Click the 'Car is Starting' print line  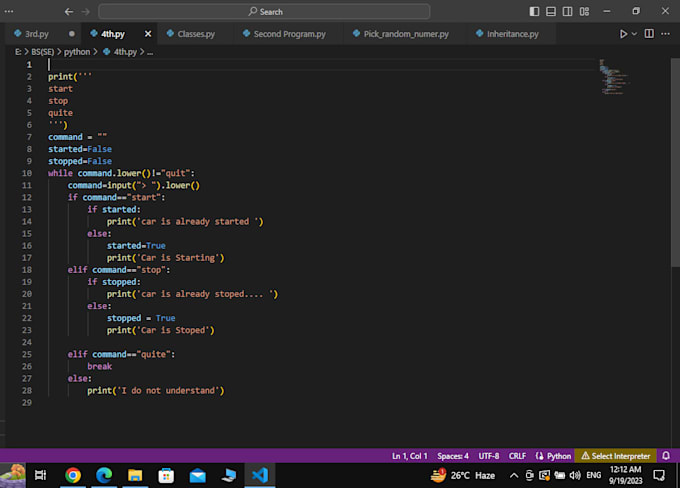pyautogui.click(x=165, y=258)
